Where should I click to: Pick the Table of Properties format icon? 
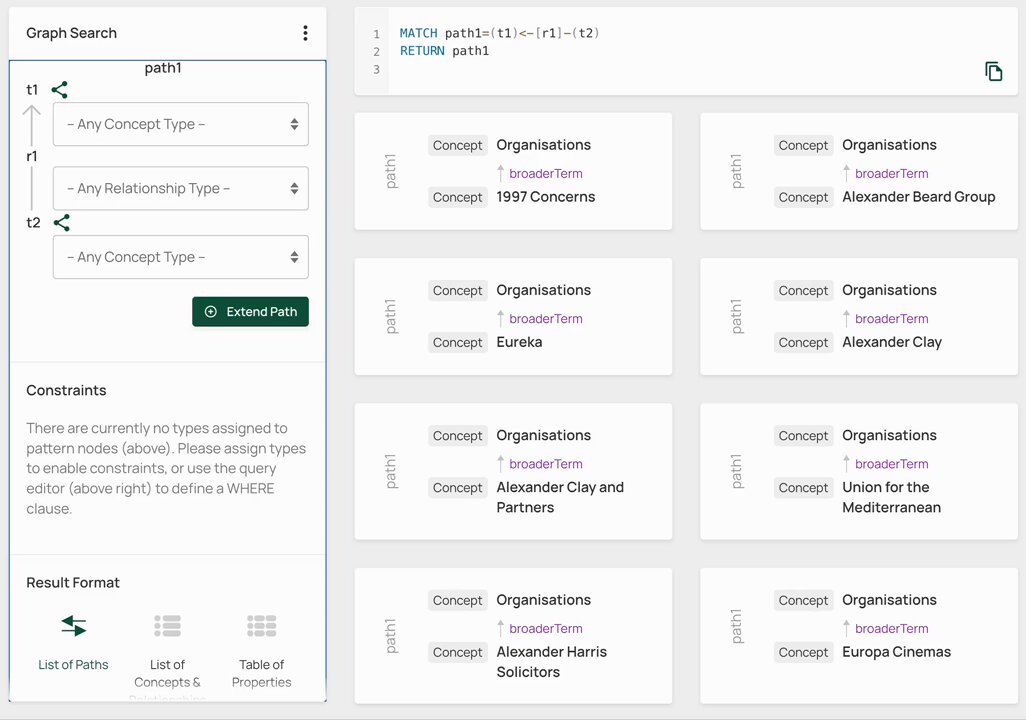(262, 626)
